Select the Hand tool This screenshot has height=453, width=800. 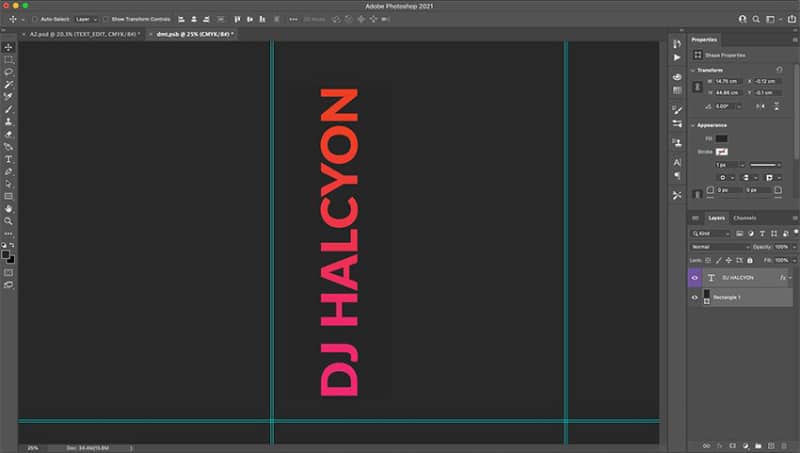pos(9,209)
